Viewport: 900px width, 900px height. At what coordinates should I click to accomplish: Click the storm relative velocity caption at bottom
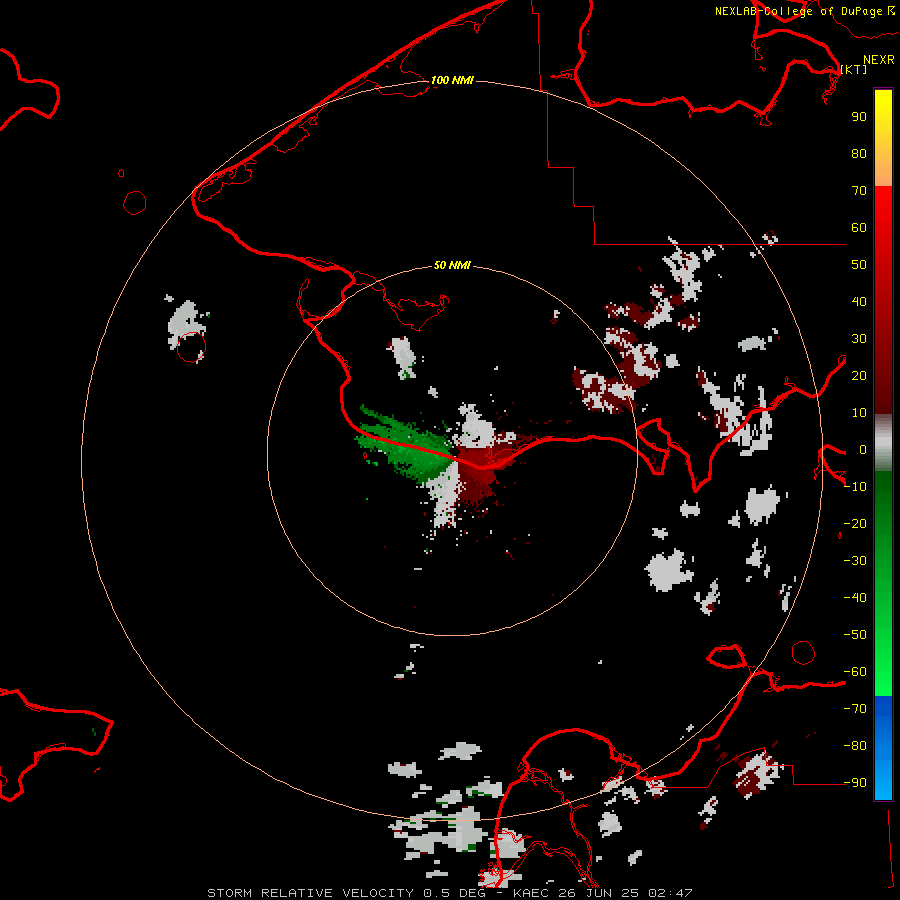coord(449,893)
